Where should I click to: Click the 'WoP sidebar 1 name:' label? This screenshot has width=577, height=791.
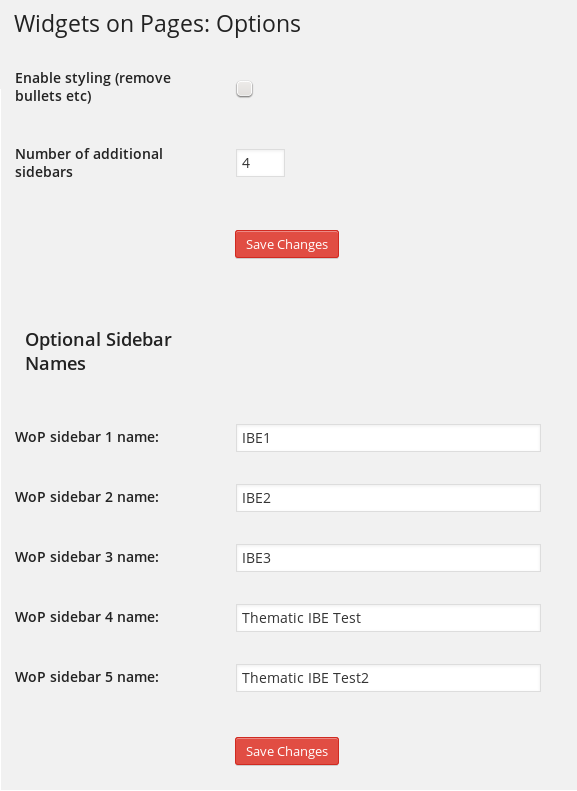click(87, 437)
